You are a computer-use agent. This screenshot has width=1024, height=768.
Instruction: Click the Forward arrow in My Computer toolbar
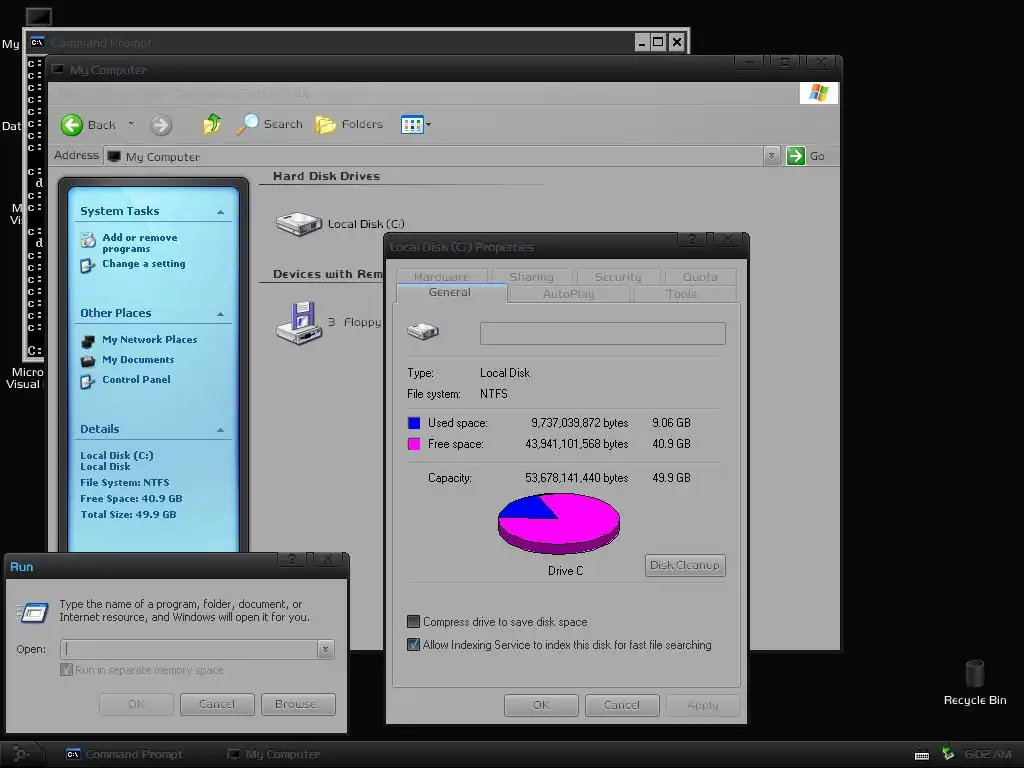(161, 125)
